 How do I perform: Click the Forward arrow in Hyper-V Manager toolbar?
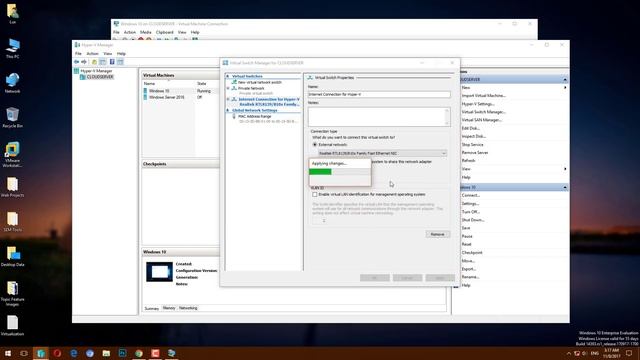(84, 62)
